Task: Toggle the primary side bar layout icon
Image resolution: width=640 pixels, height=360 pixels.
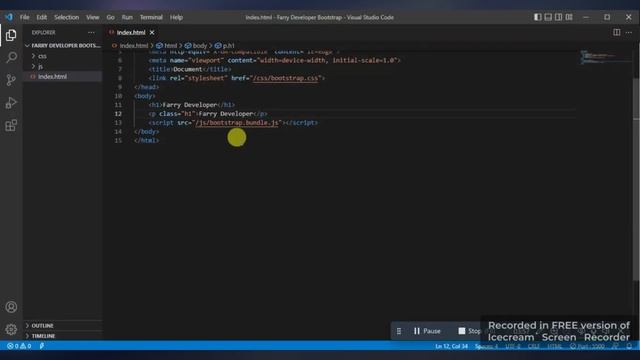Action: click(x=538, y=17)
